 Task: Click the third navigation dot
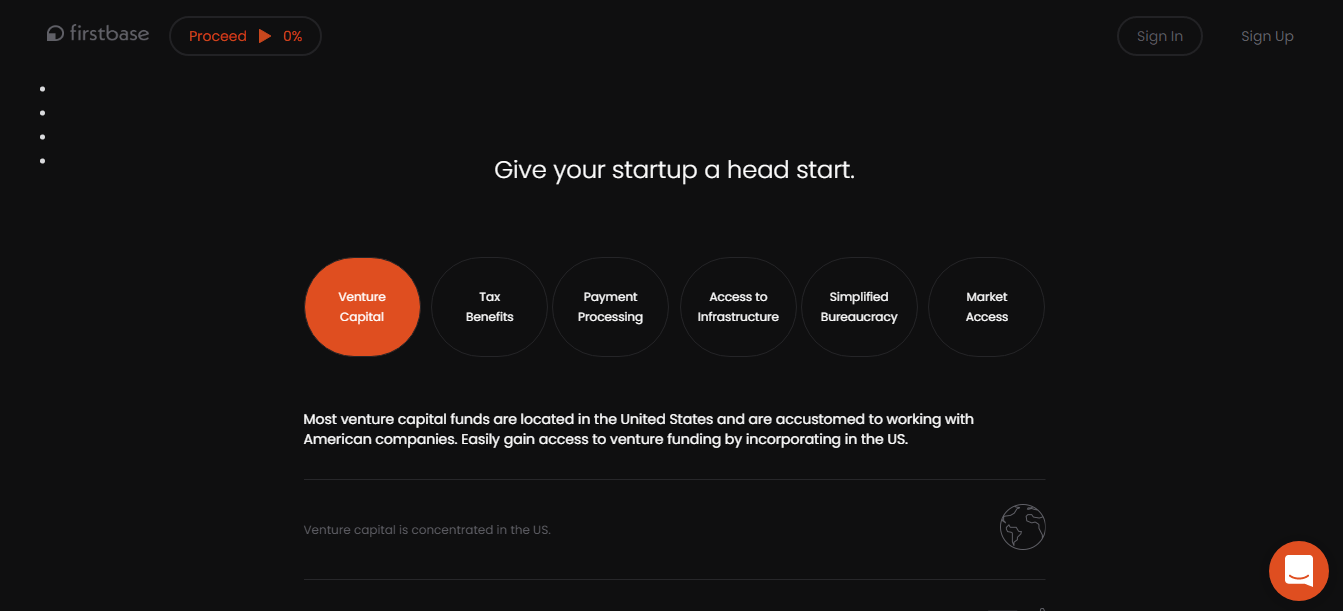tap(42, 136)
